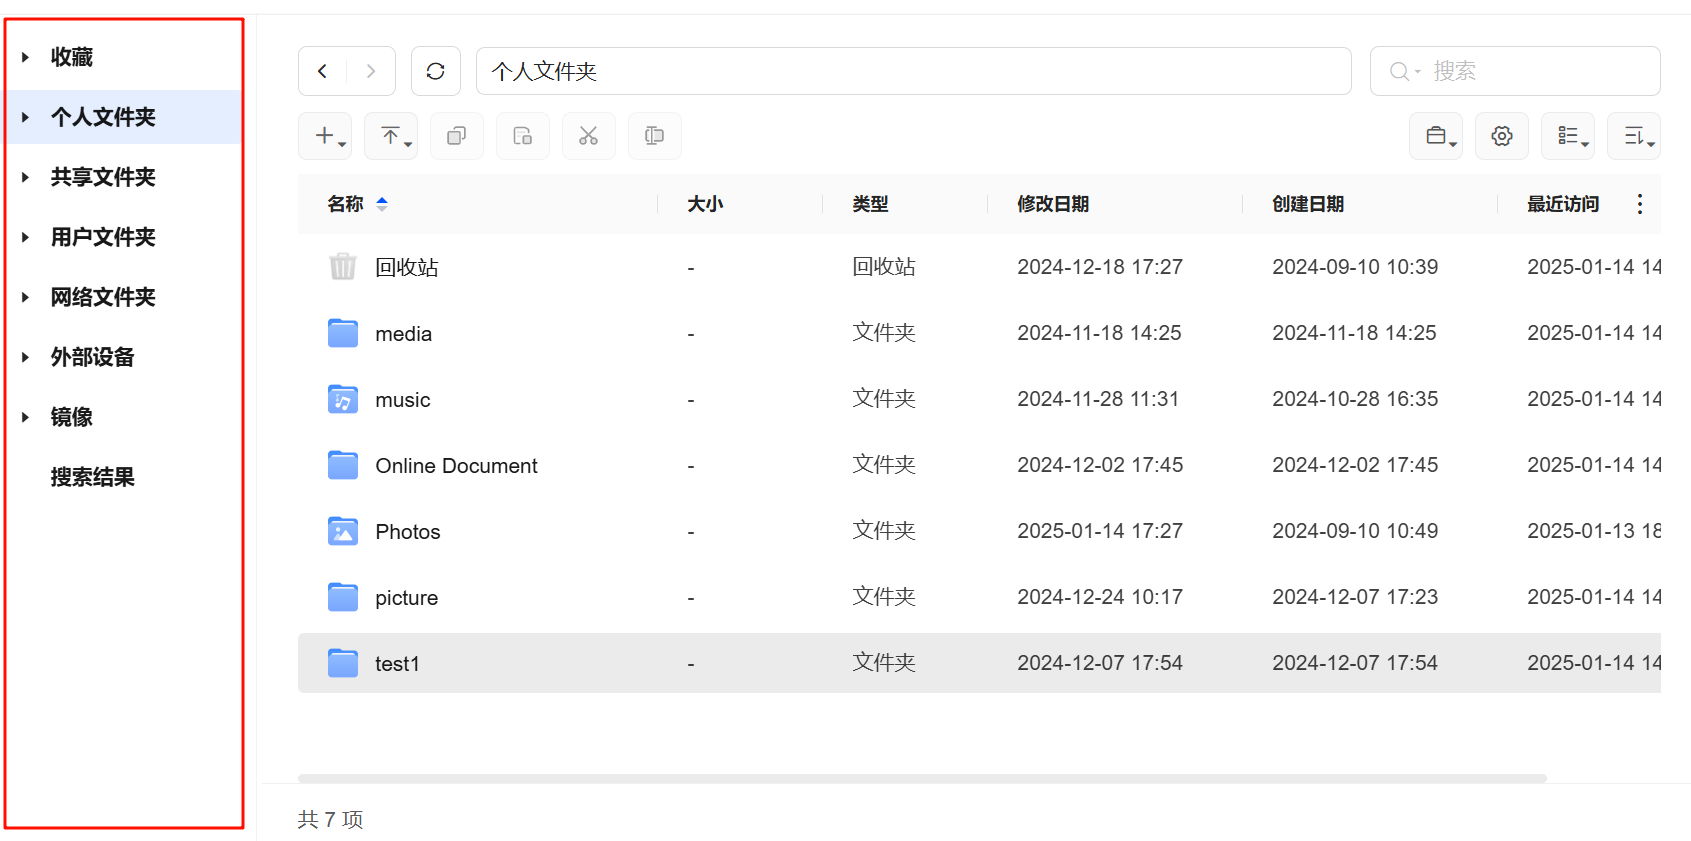Viewport: 1691px width, 841px height.
Task: Open the toolbox dropdown
Action: tap(1436, 136)
